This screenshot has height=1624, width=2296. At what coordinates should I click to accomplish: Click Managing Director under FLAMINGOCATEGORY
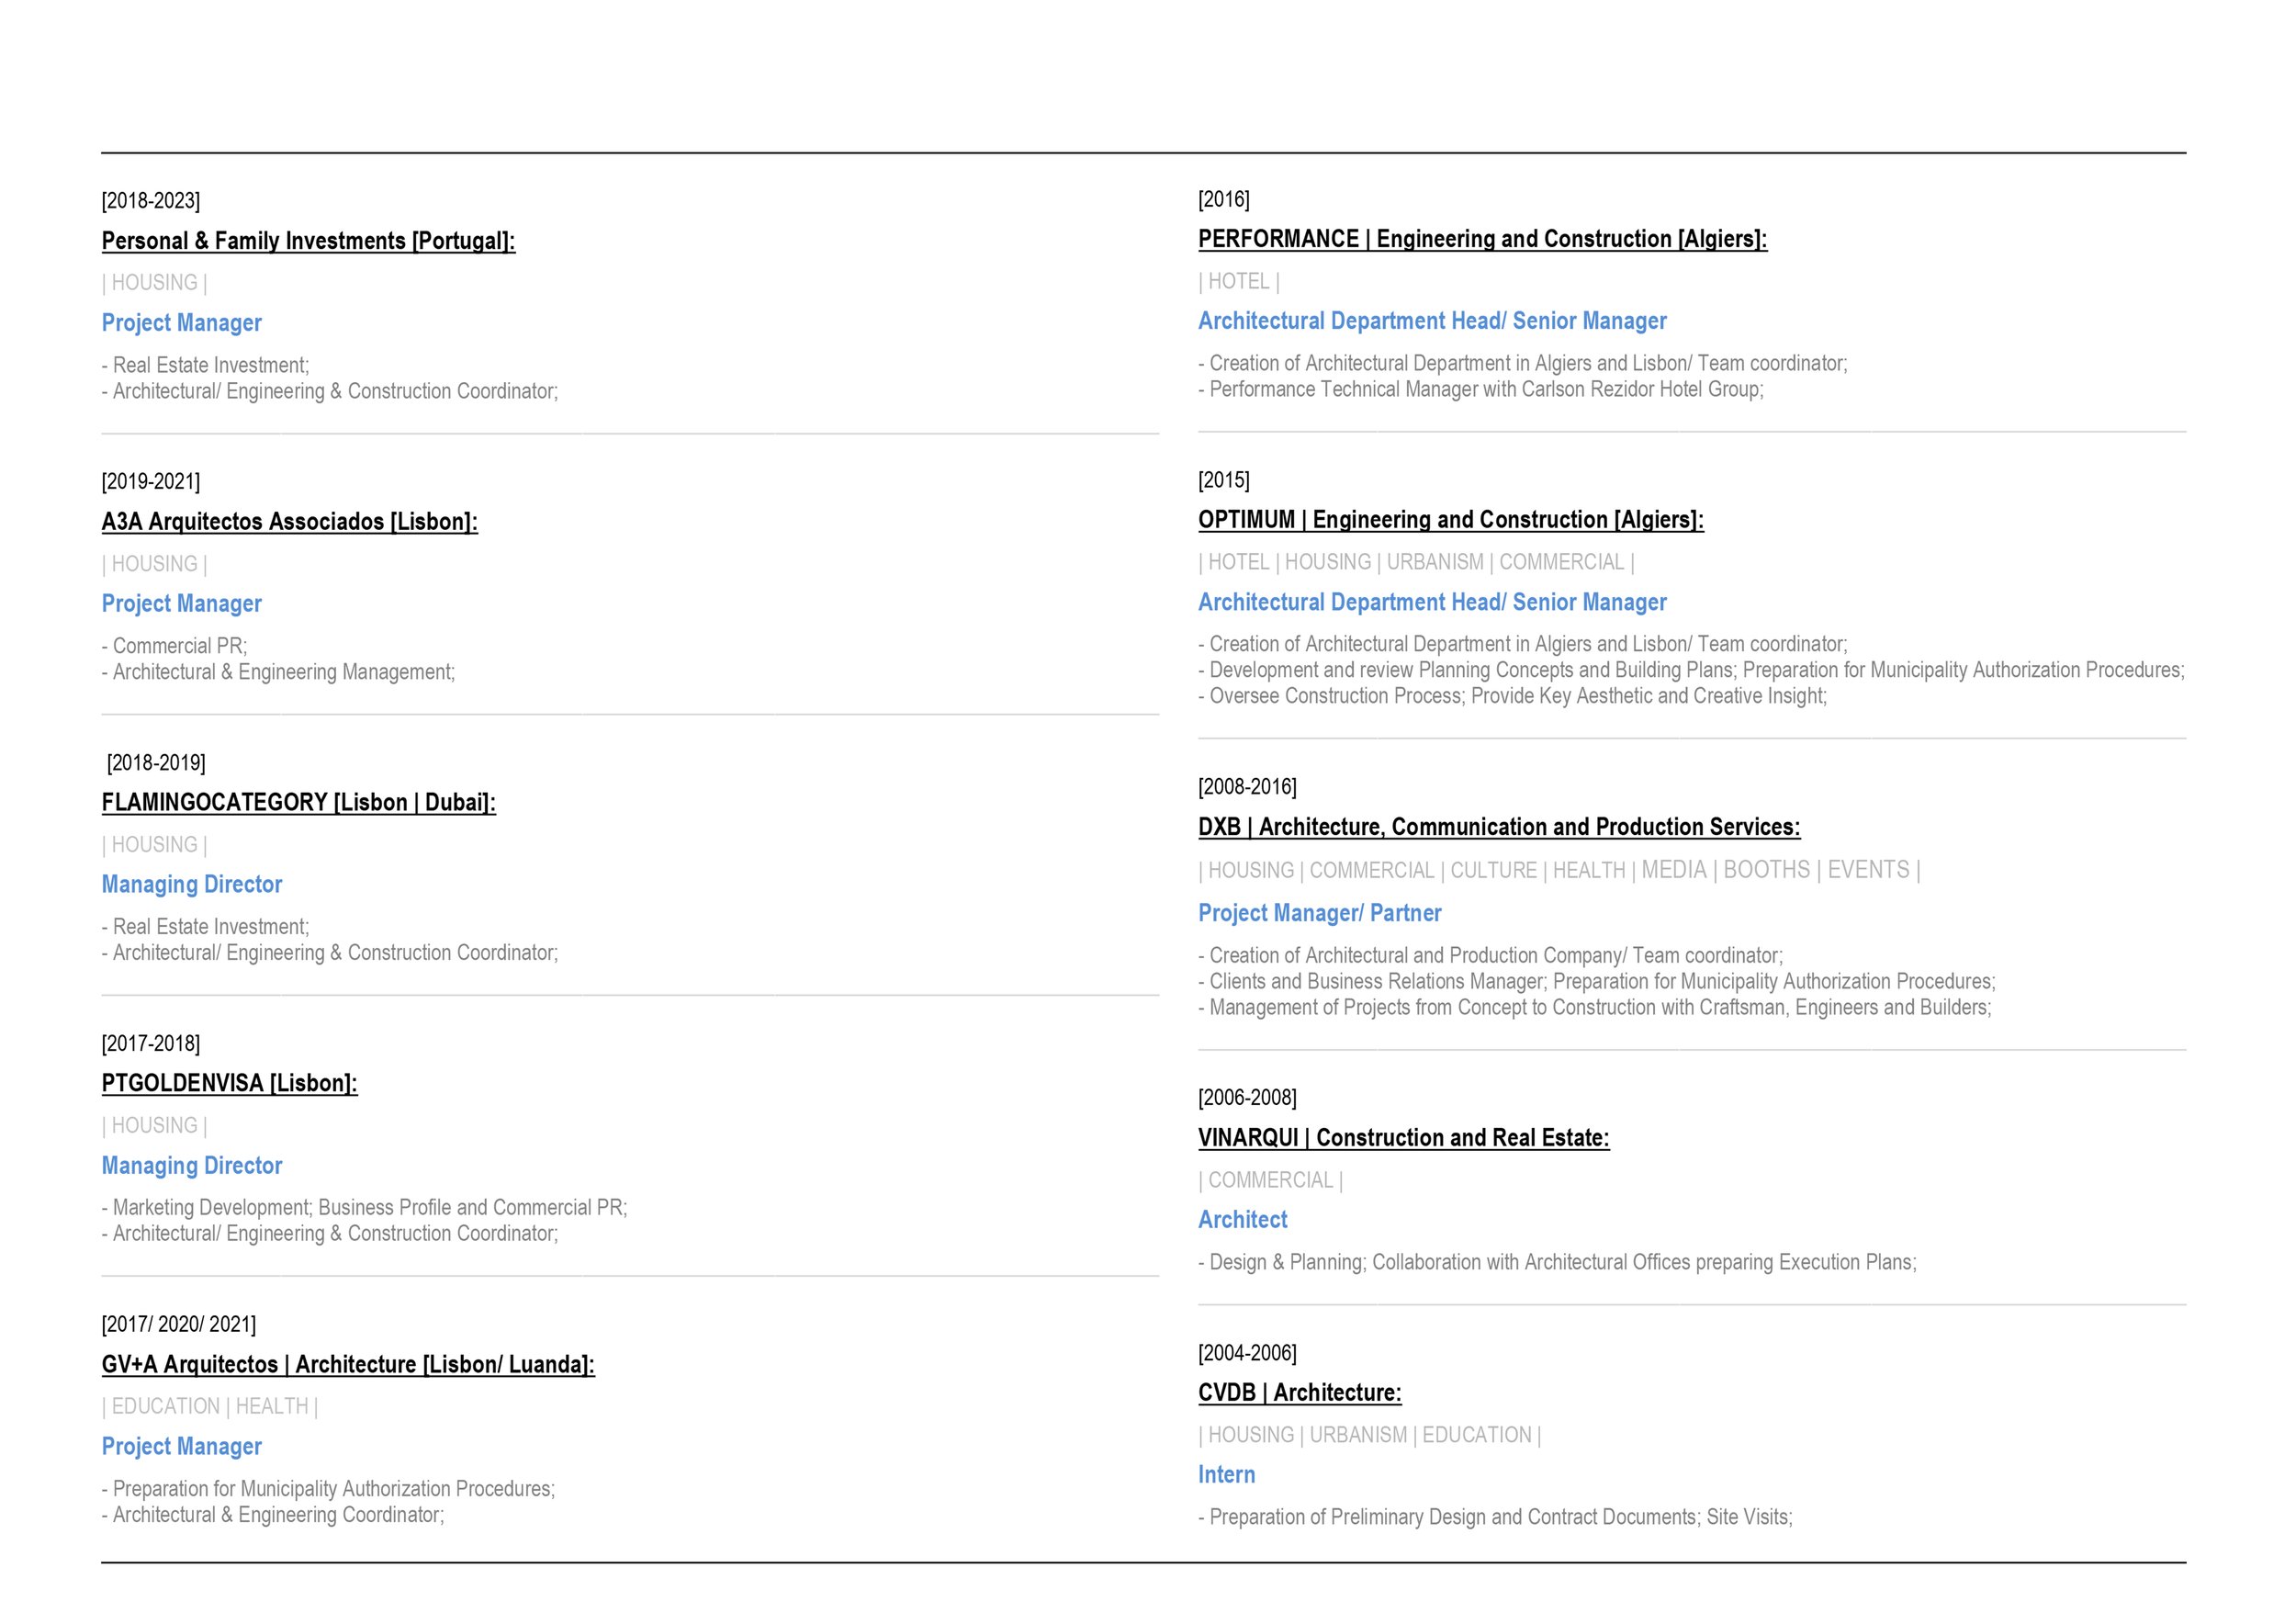[x=191, y=885]
